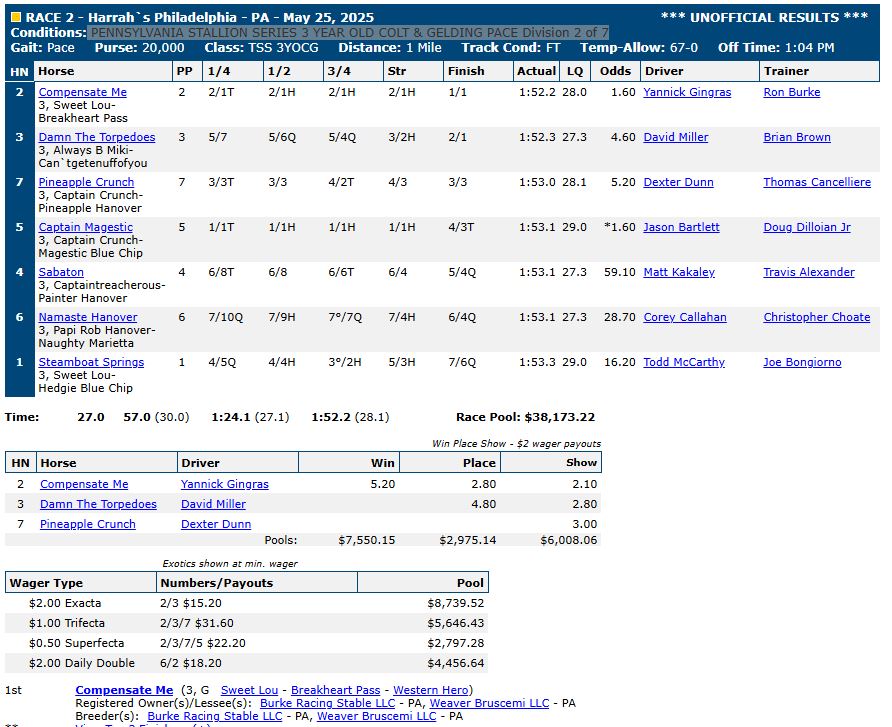Viewport: 892px width, 727px height.
Task: Click driver Todd McCarthy link
Action: (684, 362)
